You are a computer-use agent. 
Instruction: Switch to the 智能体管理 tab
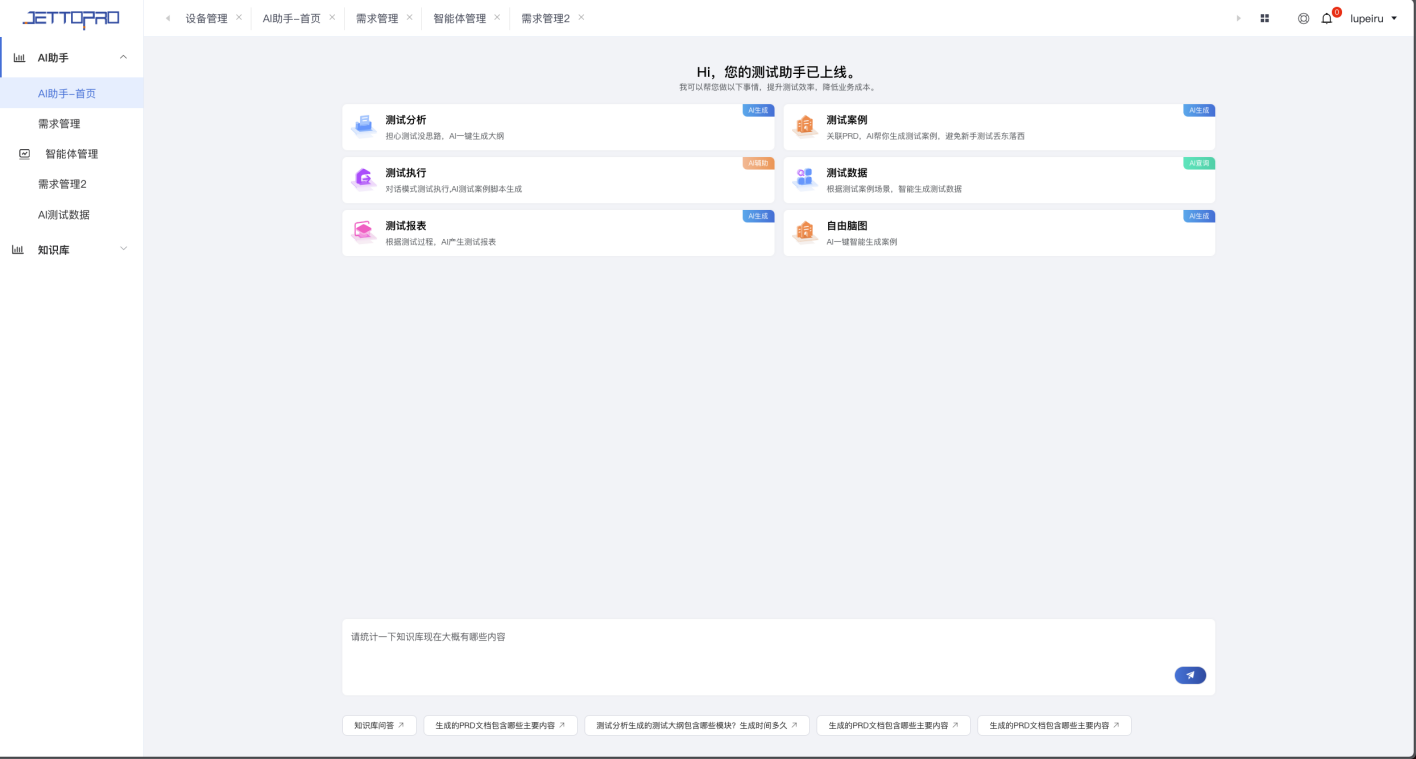(459, 18)
